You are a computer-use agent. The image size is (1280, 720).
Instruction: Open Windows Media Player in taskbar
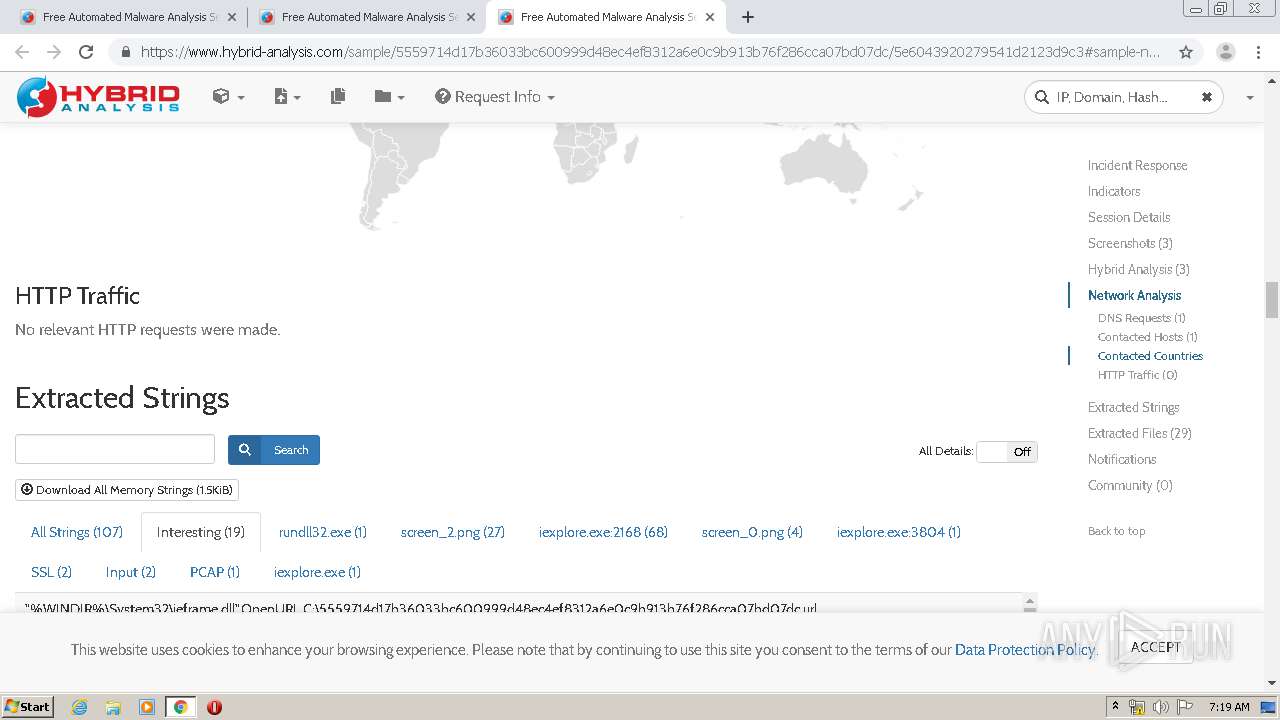click(147, 707)
